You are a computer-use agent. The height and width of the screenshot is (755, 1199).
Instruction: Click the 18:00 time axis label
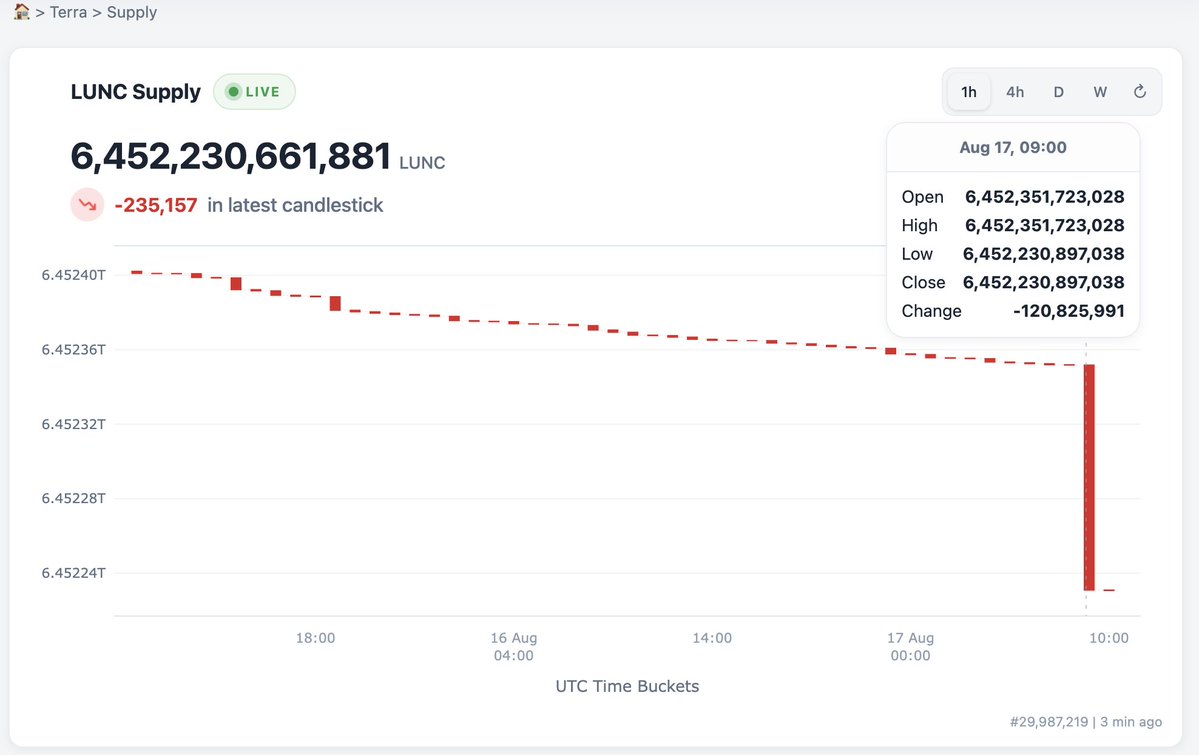click(315, 638)
